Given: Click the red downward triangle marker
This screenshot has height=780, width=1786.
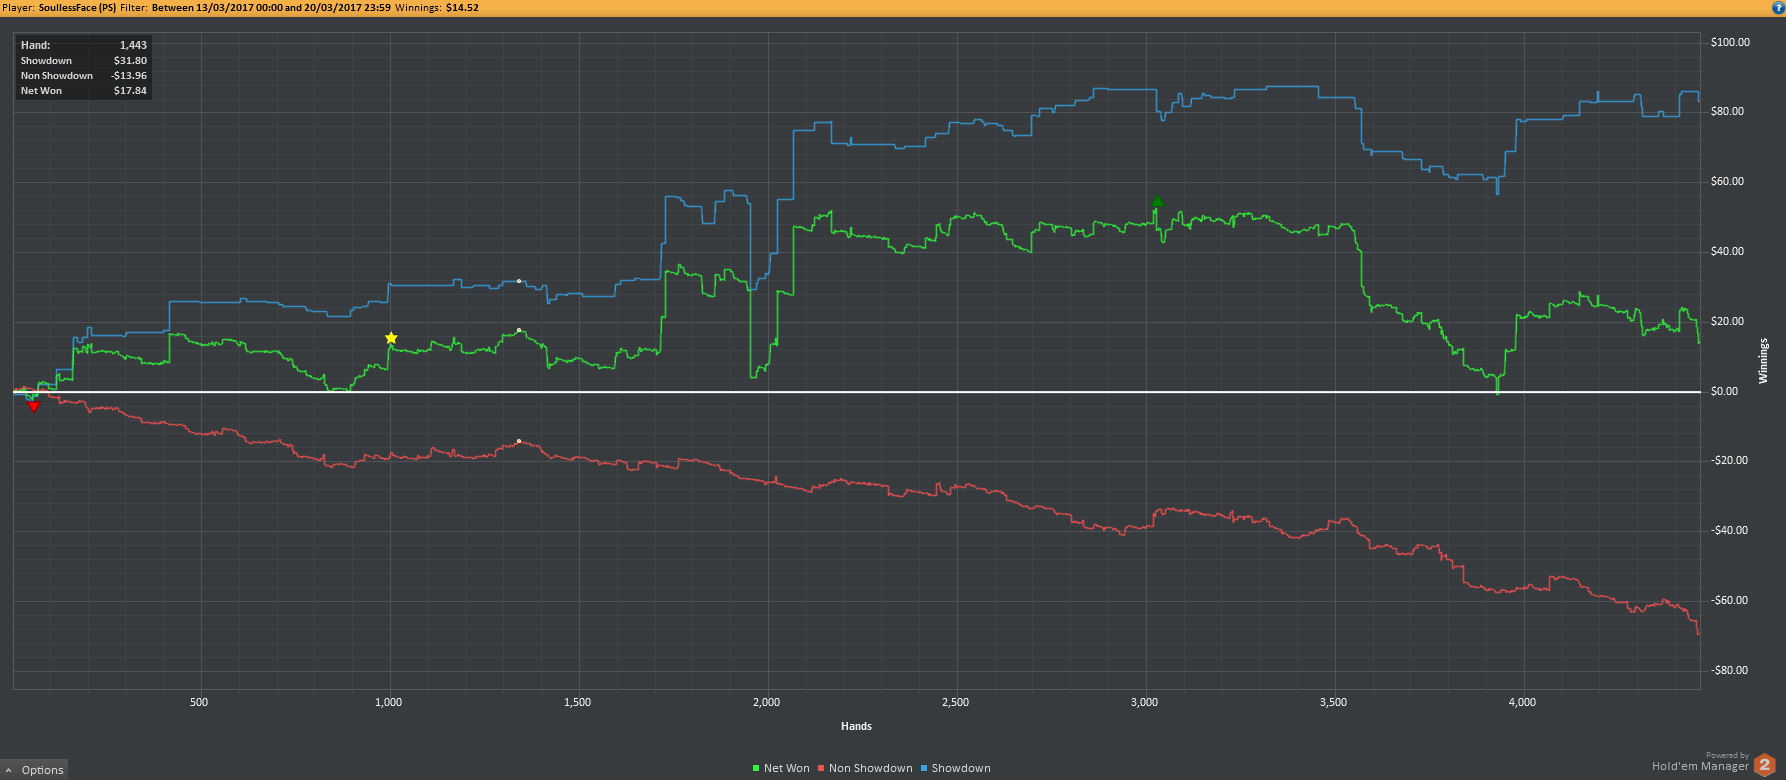Looking at the screenshot, I should [34, 406].
